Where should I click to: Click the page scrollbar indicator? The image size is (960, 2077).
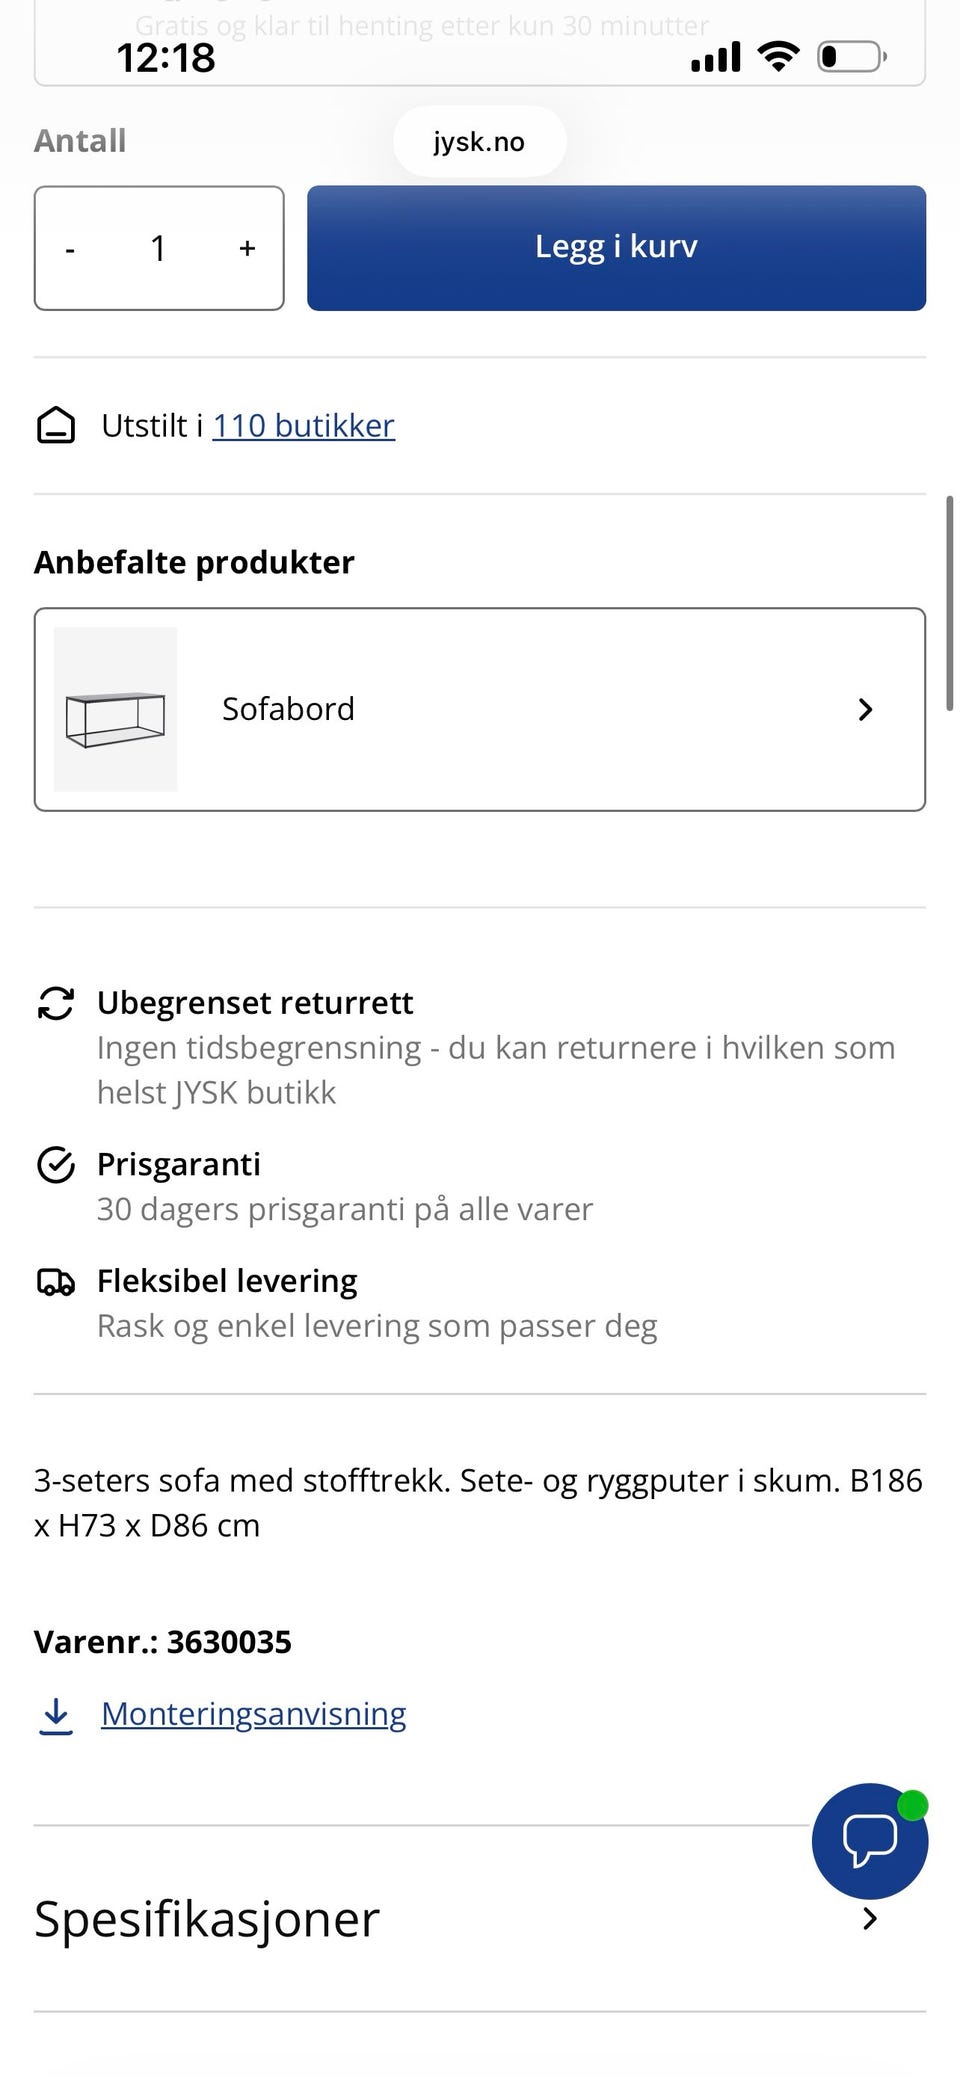(x=949, y=603)
